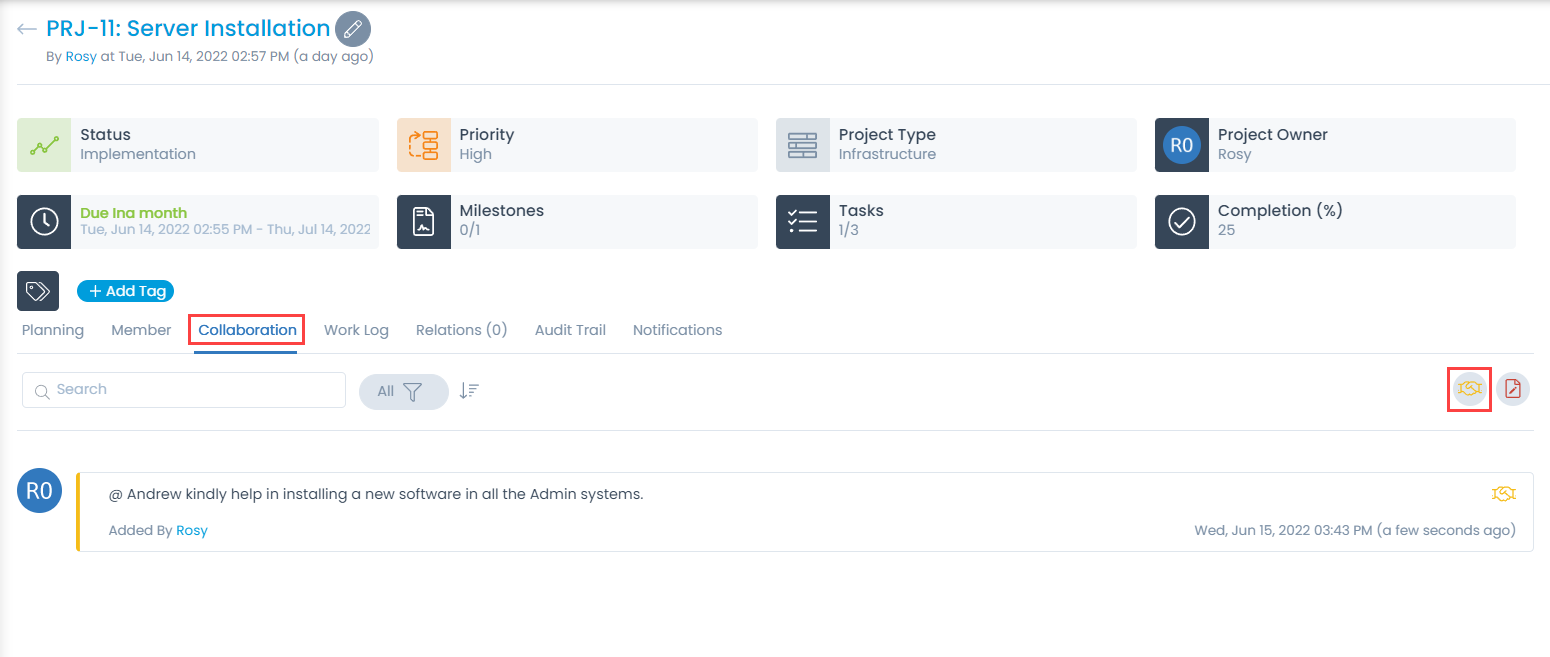
Task: Open the Status Implementation field
Action: coord(198,145)
